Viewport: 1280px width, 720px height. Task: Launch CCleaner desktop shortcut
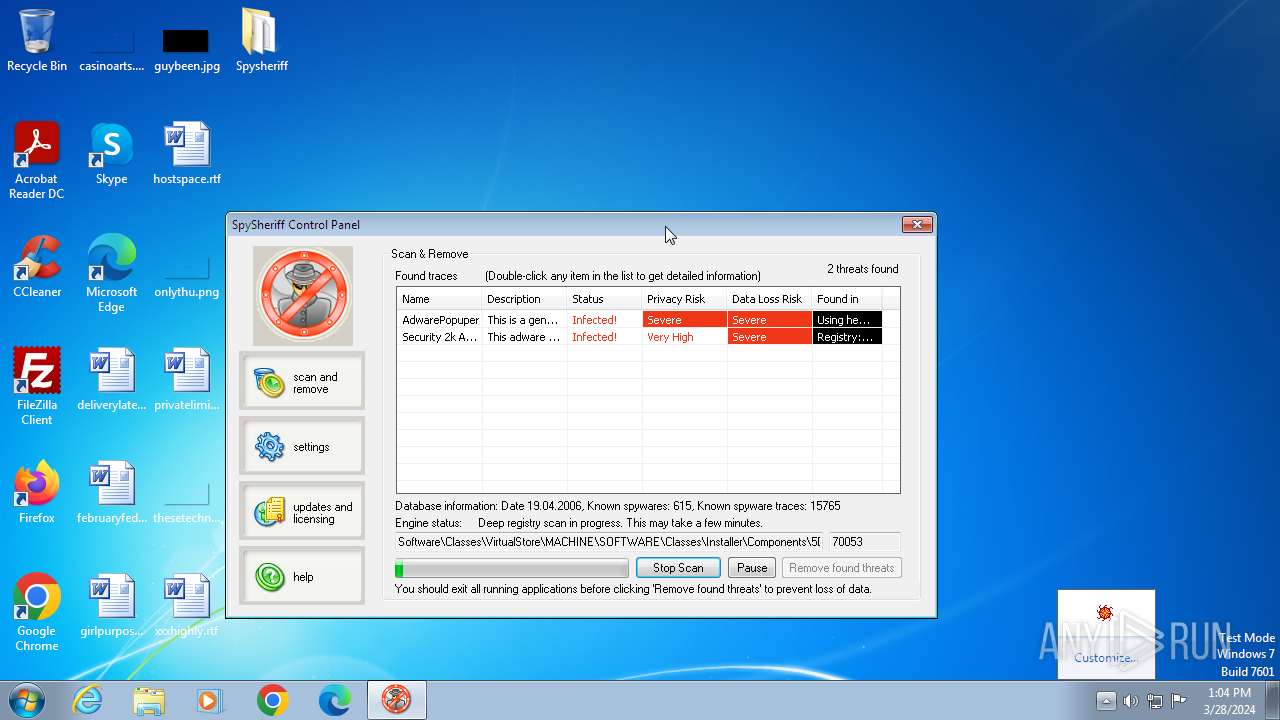point(37,266)
